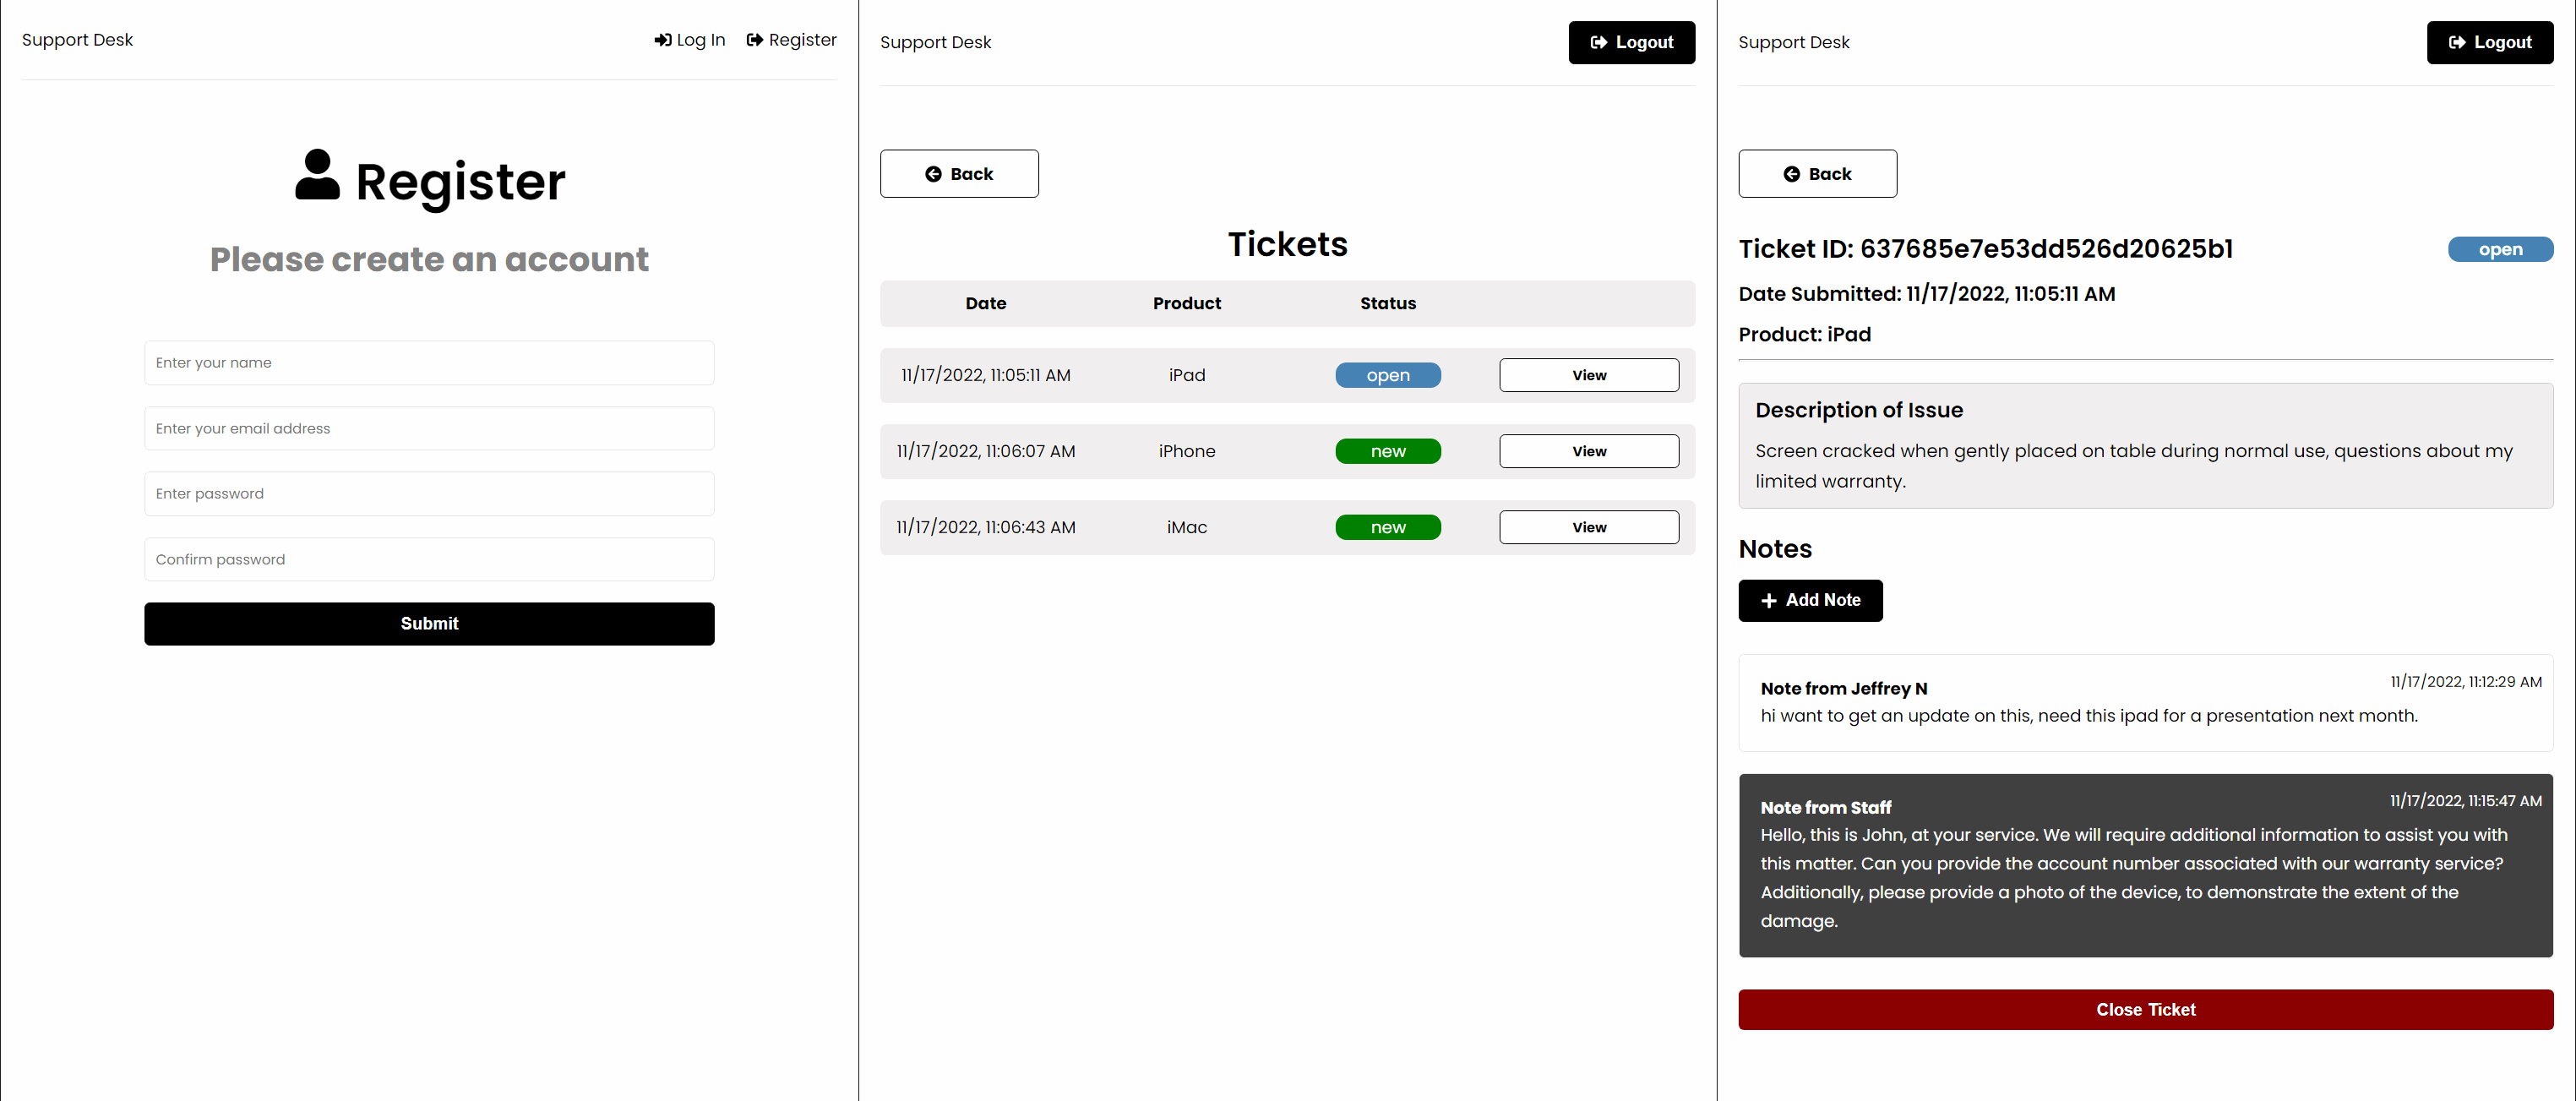This screenshot has width=2576, height=1101.
Task: View the iPad ticket
Action: pos(1588,375)
